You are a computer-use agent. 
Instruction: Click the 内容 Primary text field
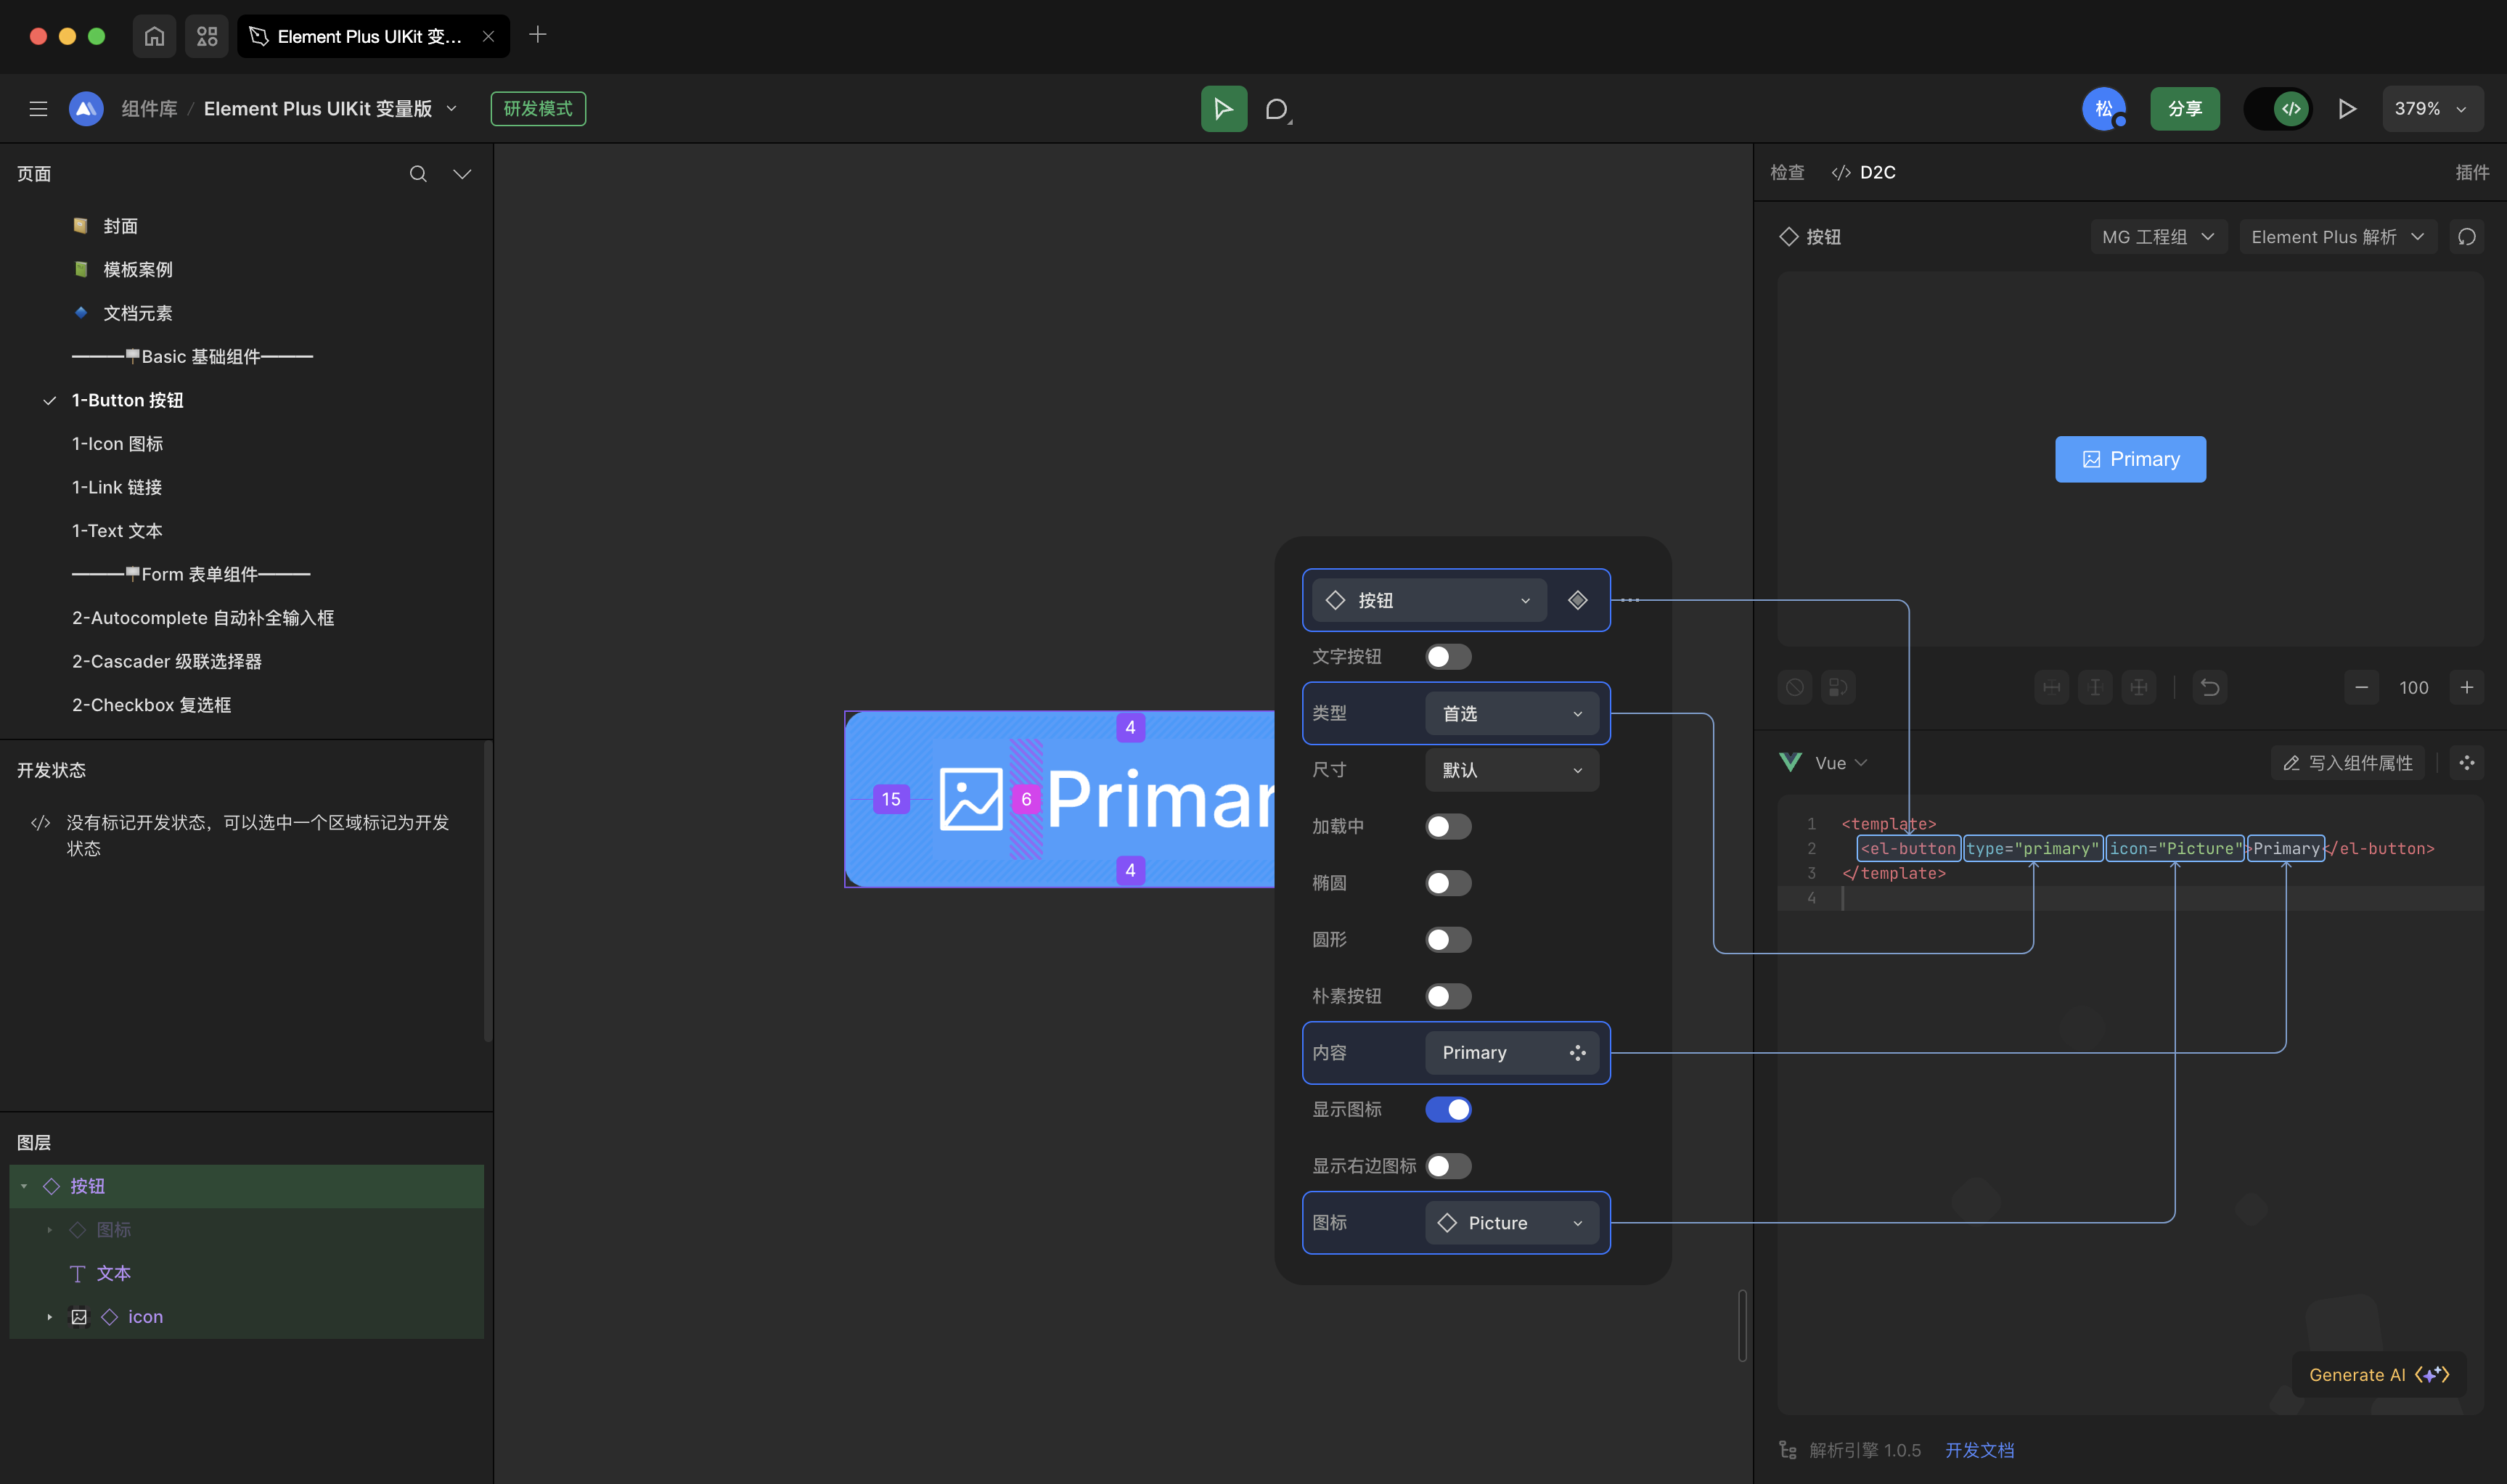point(1511,1053)
